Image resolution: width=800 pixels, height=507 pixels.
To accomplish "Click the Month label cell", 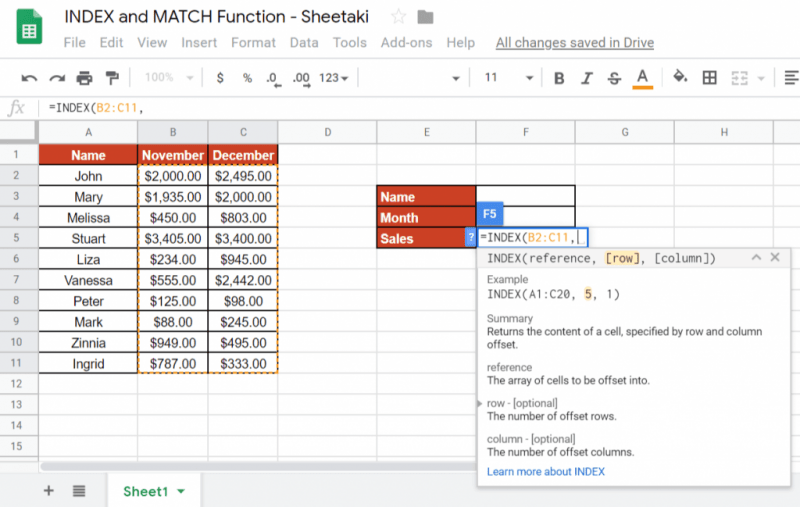I will [x=426, y=218].
